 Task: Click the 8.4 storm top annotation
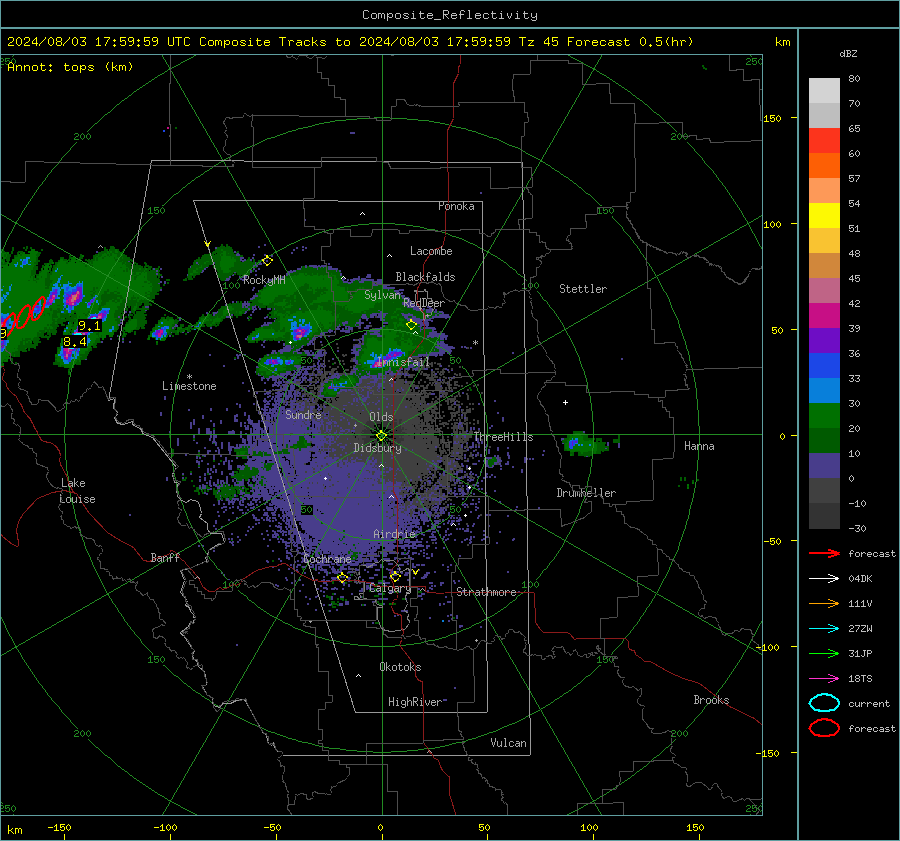tap(75, 342)
